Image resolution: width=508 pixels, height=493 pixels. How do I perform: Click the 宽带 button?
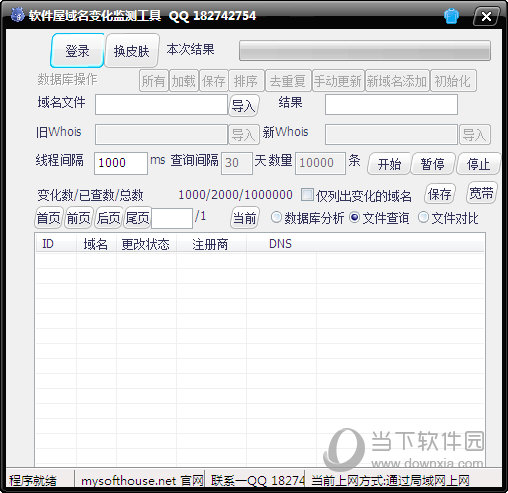pyautogui.click(x=481, y=193)
